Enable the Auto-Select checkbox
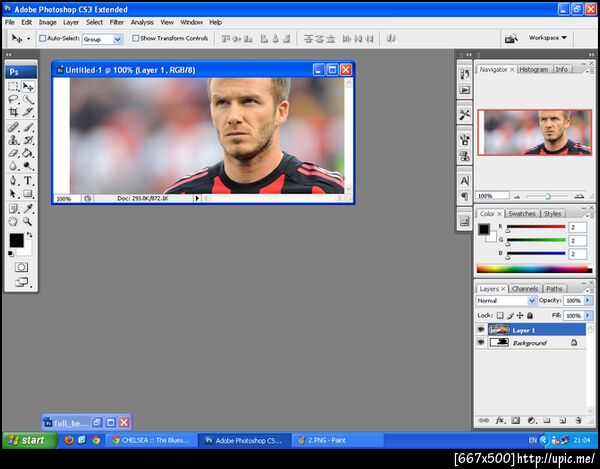This screenshot has width=600, height=469. click(42, 38)
